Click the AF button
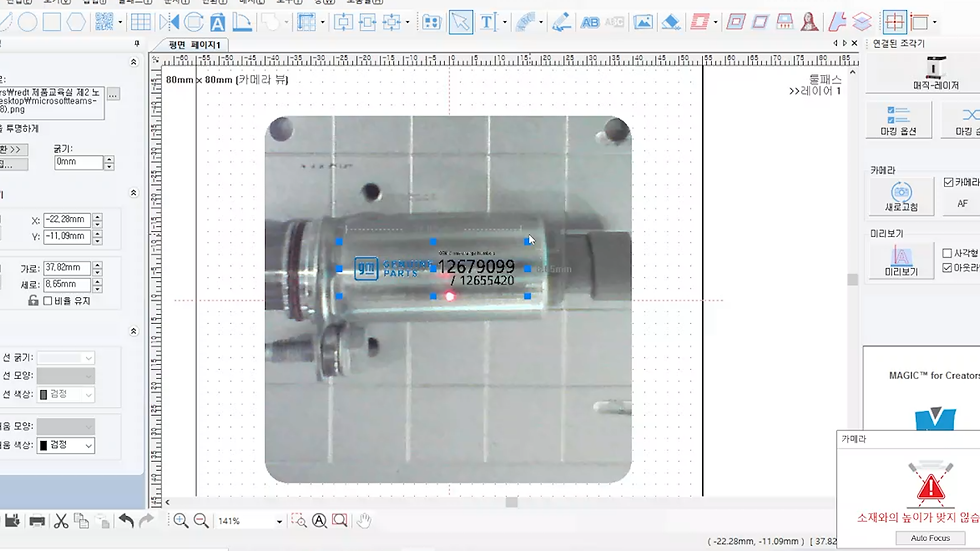This screenshot has height=551, width=980. (962, 204)
